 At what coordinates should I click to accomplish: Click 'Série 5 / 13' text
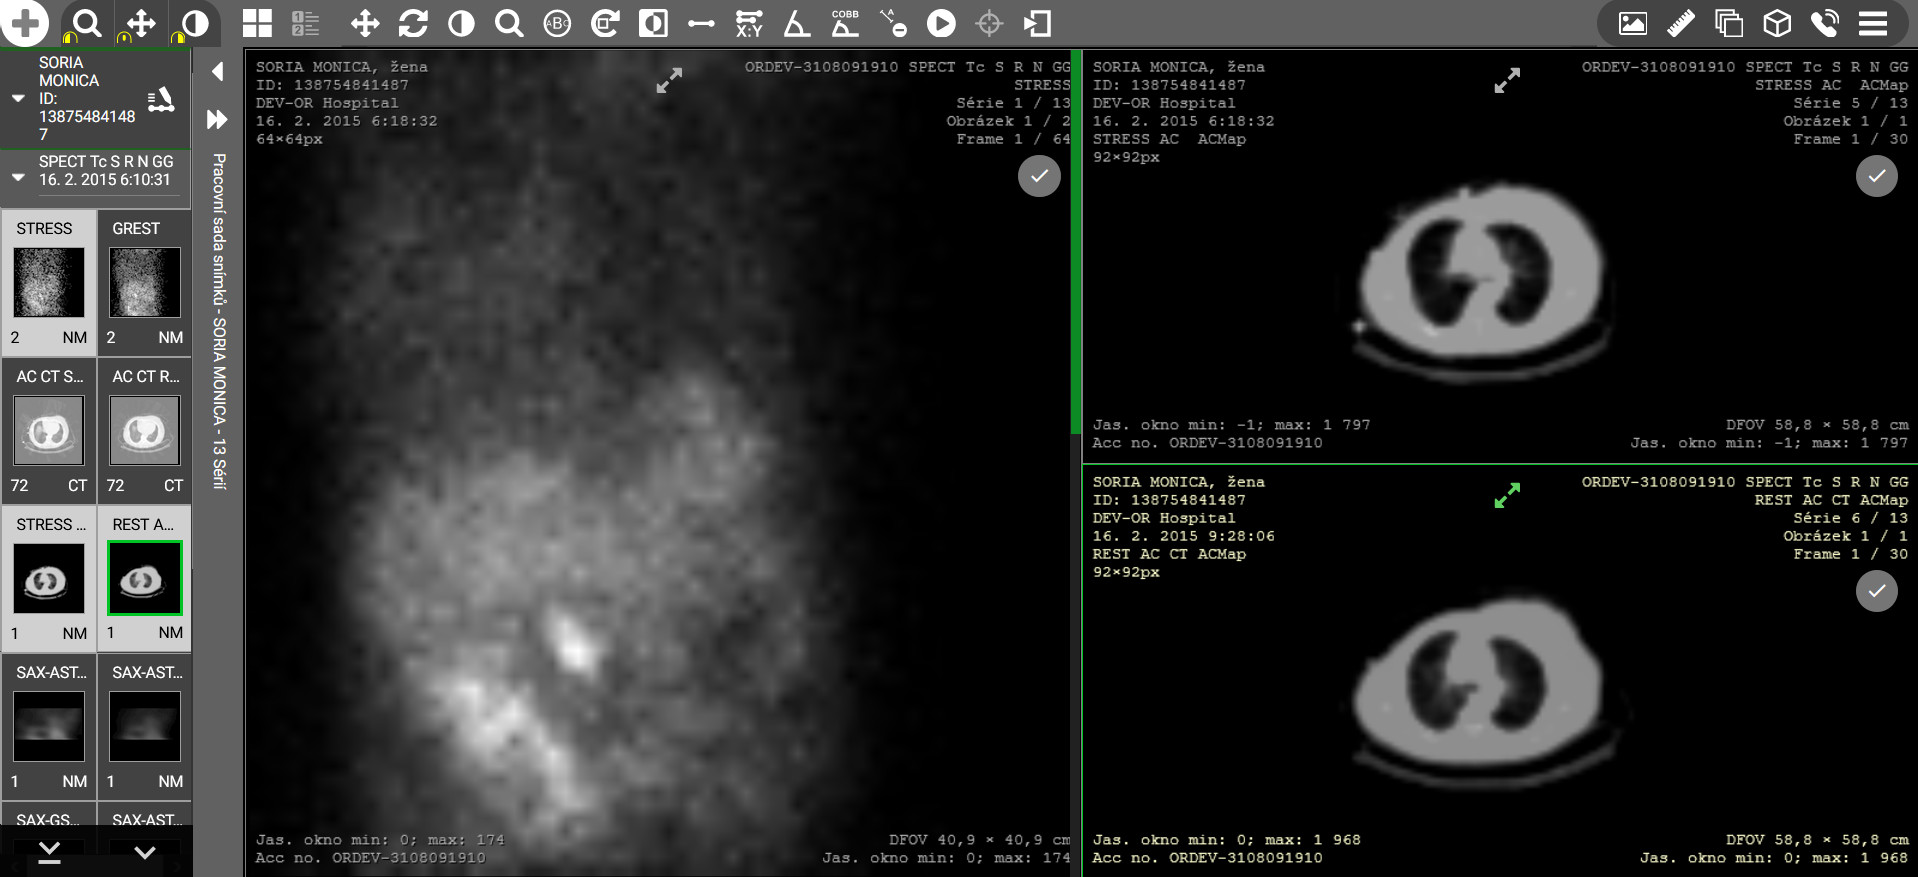coord(1850,103)
